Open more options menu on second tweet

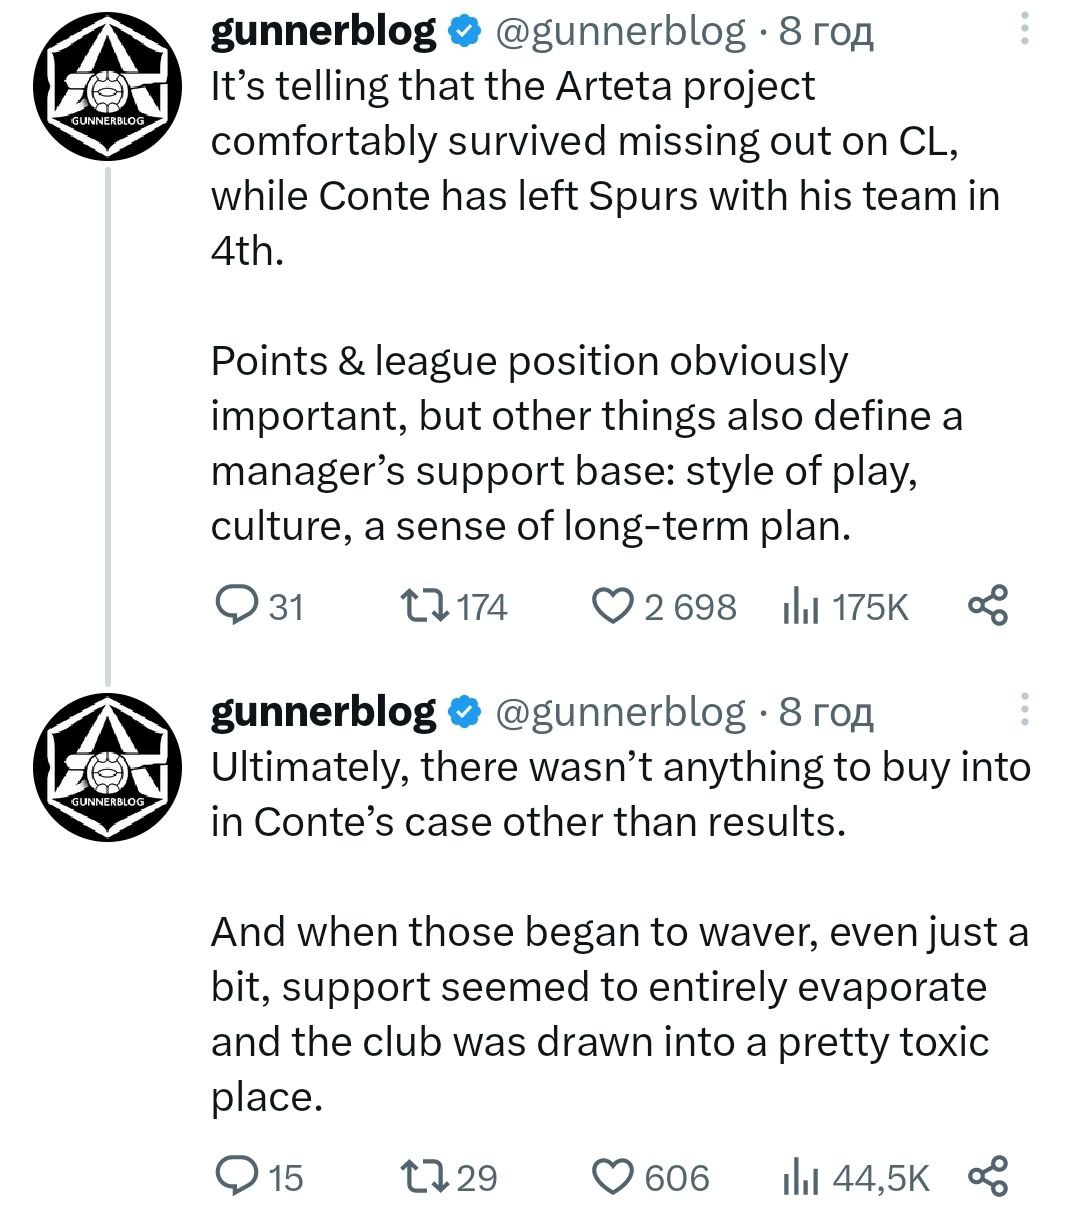click(x=1023, y=709)
